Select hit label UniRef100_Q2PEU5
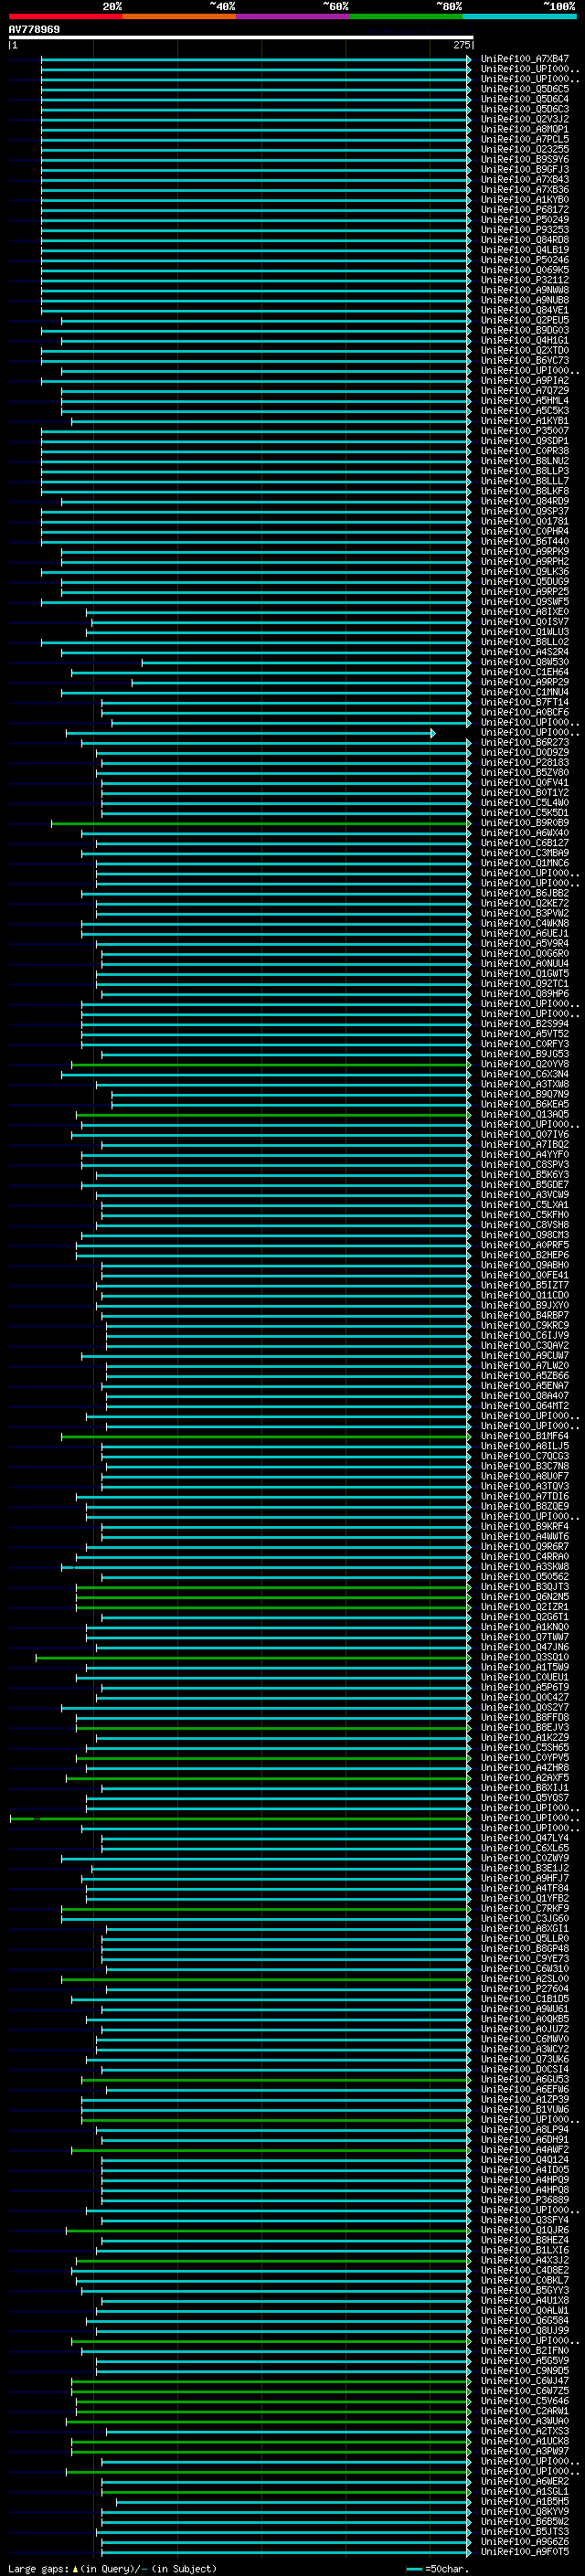 tap(524, 320)
